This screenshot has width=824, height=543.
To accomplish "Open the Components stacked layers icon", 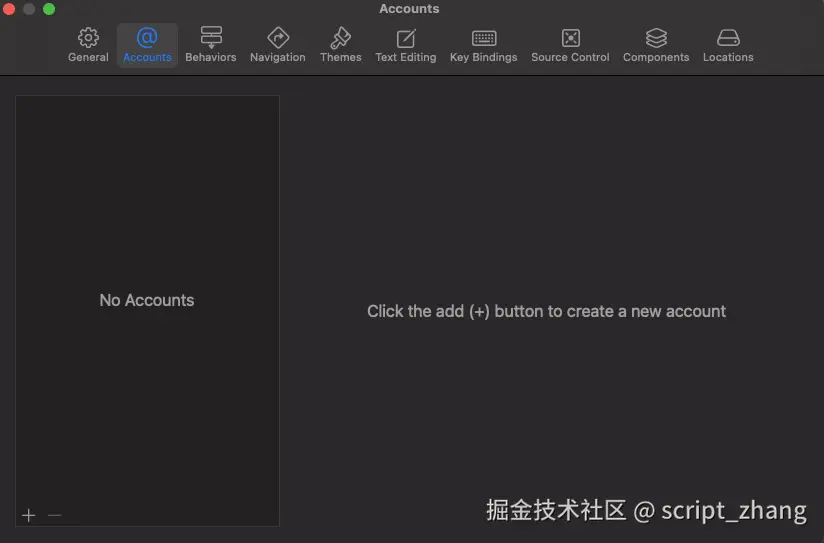I will 656,38.
